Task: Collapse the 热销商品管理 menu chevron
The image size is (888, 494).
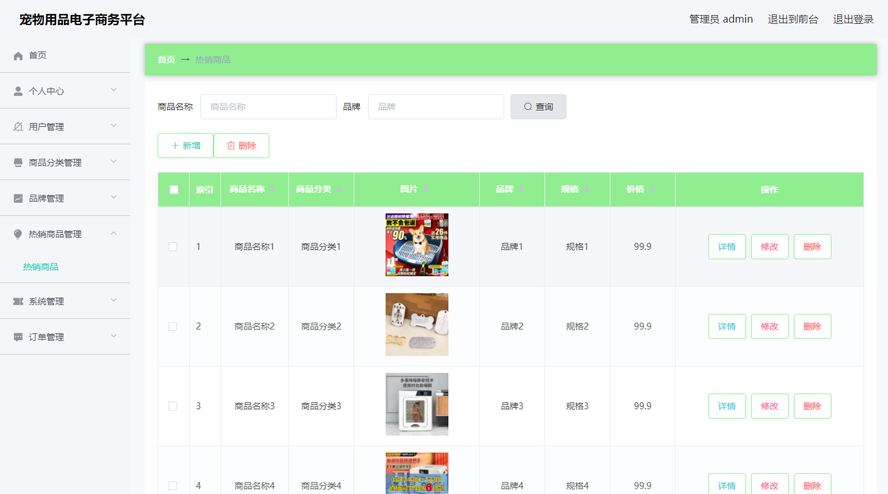Action: 113,233
